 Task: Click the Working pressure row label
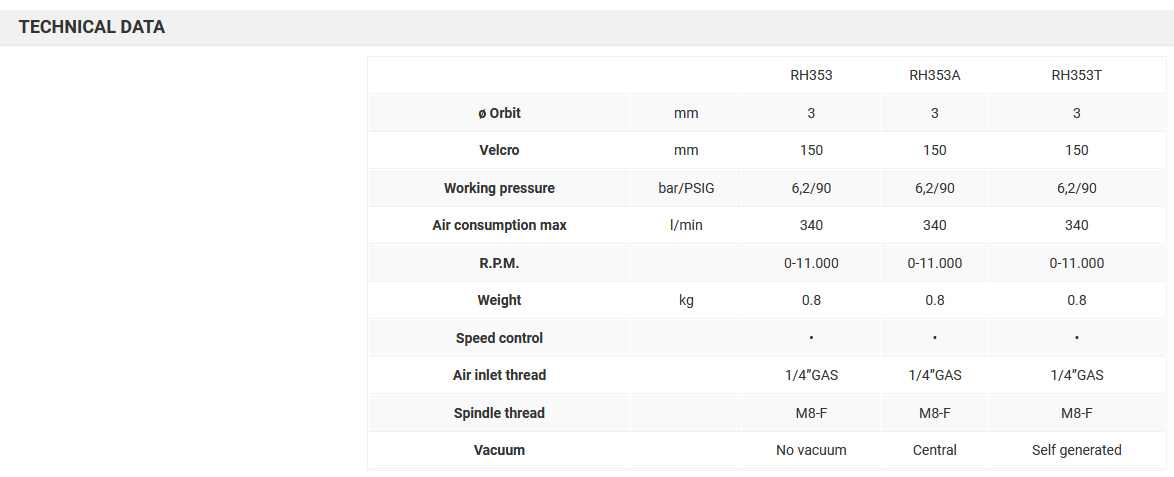coord(499,188)
